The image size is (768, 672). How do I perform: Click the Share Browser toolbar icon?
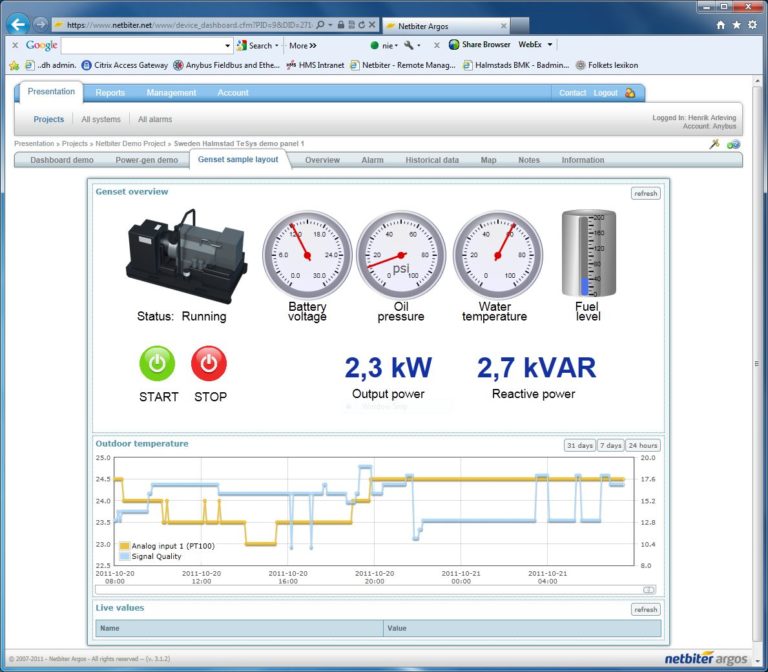454,45
